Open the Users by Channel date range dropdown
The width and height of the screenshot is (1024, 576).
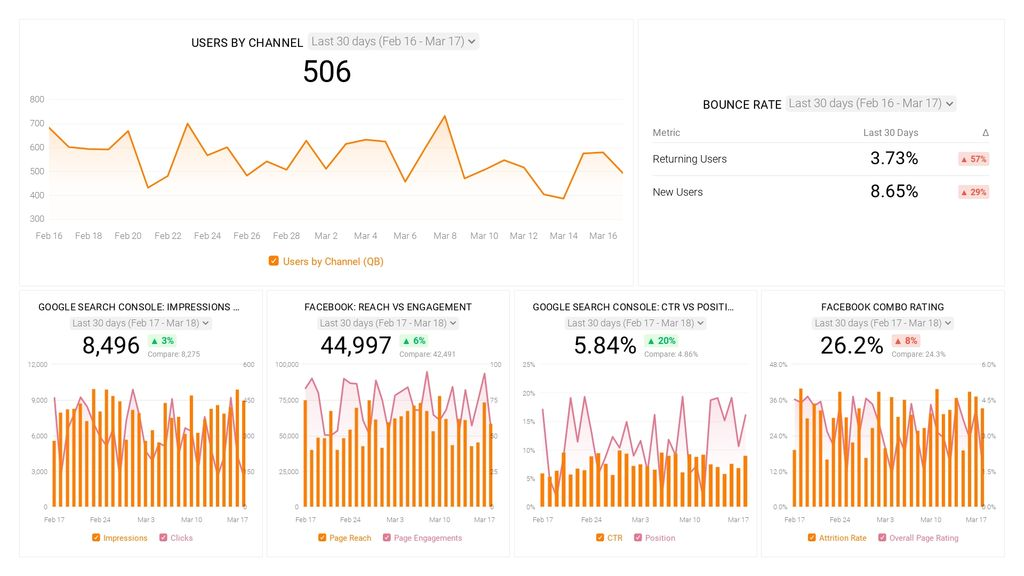393,41
